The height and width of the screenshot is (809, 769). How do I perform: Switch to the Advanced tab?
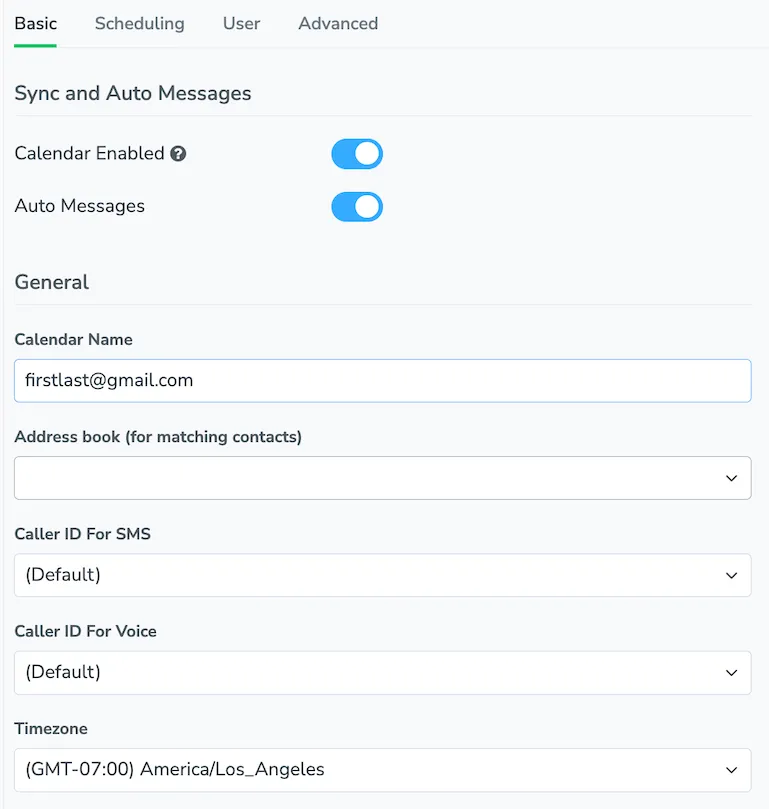337,23
